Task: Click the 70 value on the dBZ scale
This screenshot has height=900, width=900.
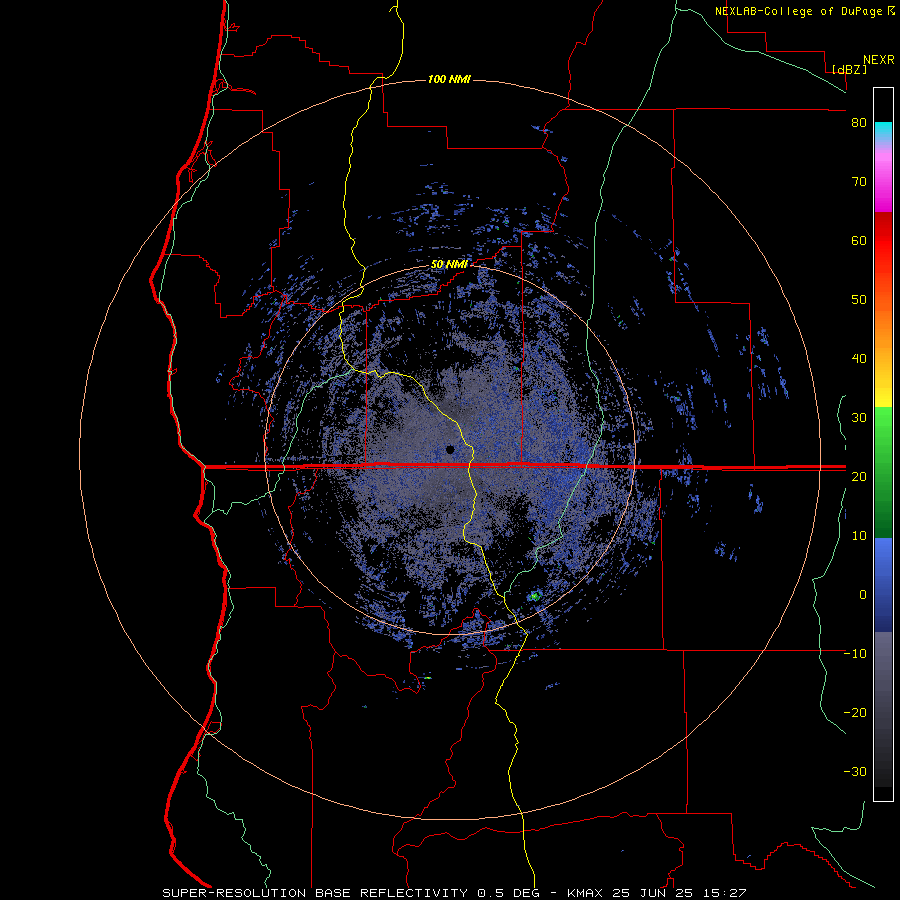Action: point(859,182)
